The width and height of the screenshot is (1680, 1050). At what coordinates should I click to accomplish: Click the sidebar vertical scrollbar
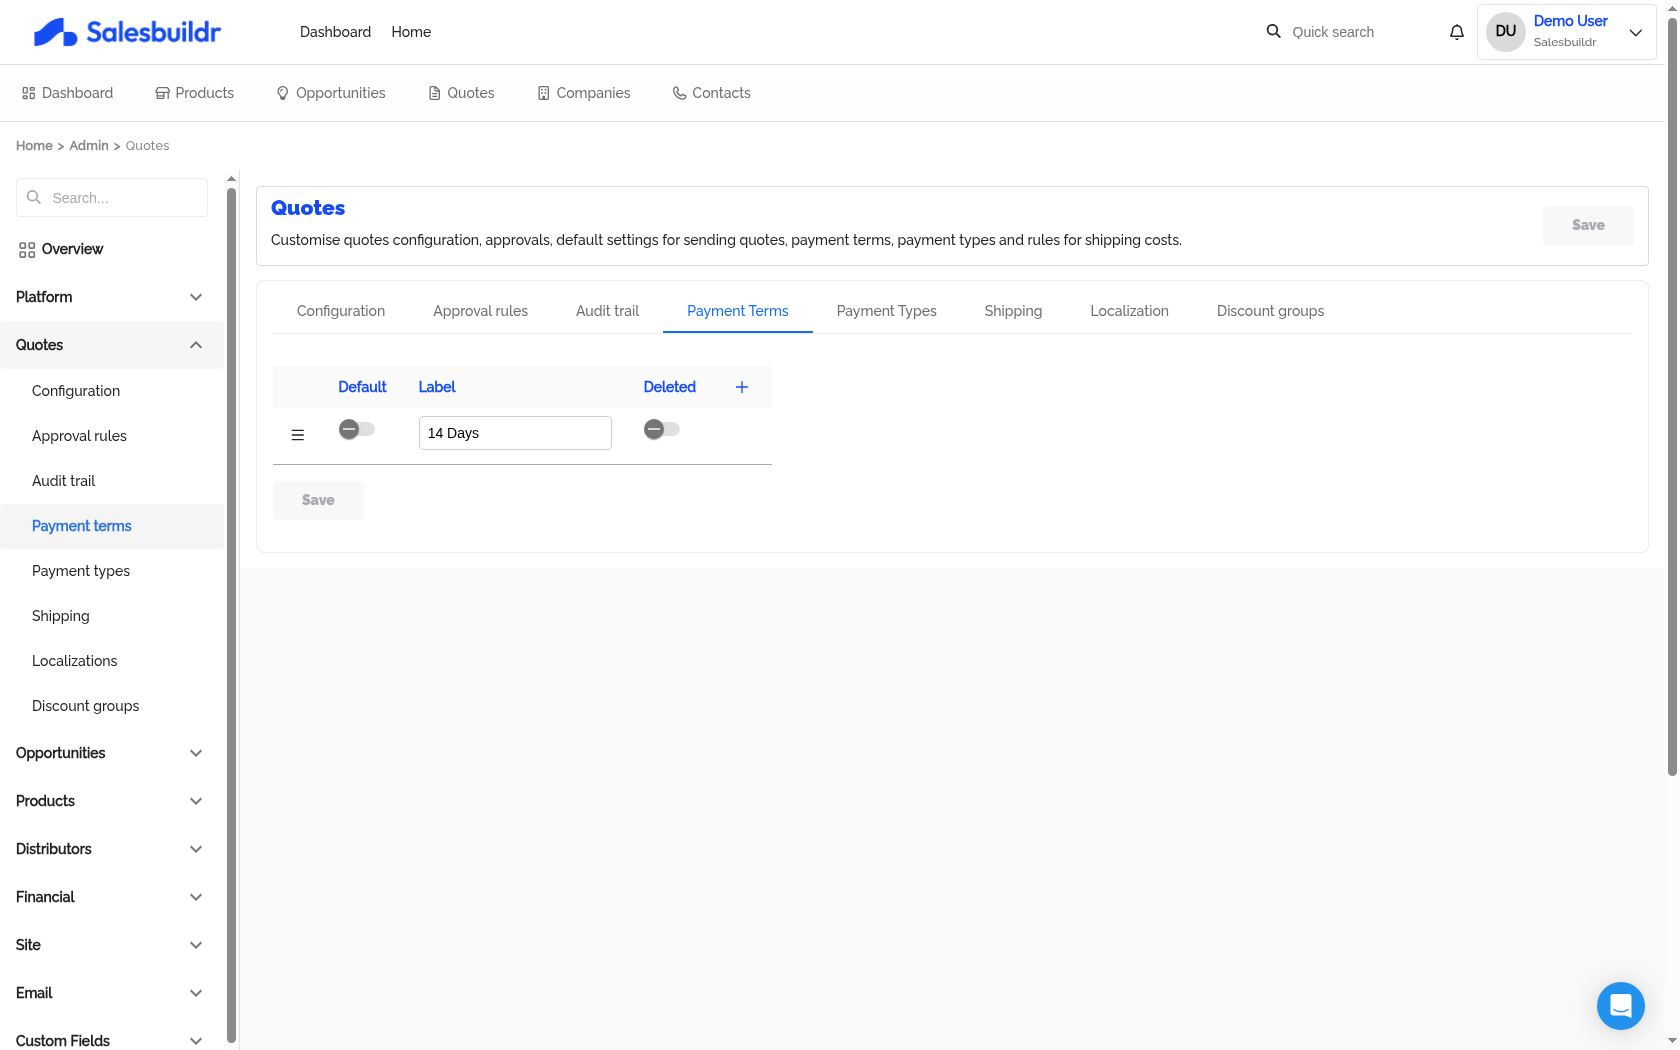click(x=231, y=615)
